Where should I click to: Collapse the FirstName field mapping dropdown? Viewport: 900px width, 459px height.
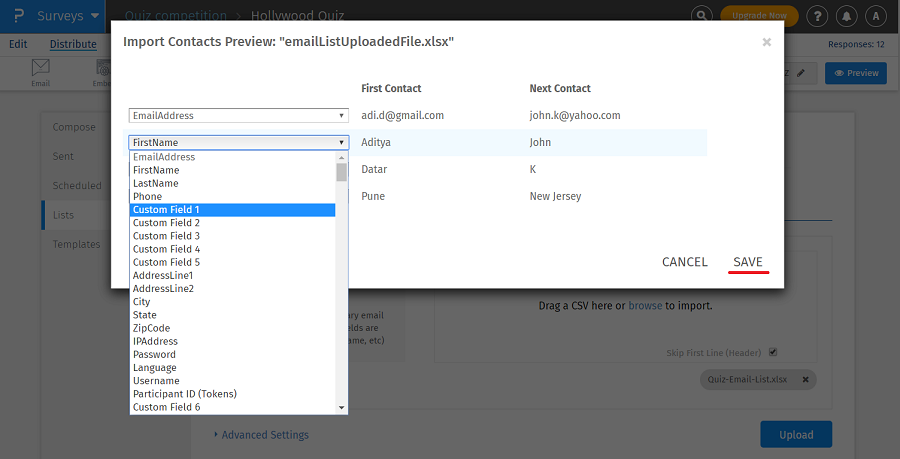click(238, 143)
